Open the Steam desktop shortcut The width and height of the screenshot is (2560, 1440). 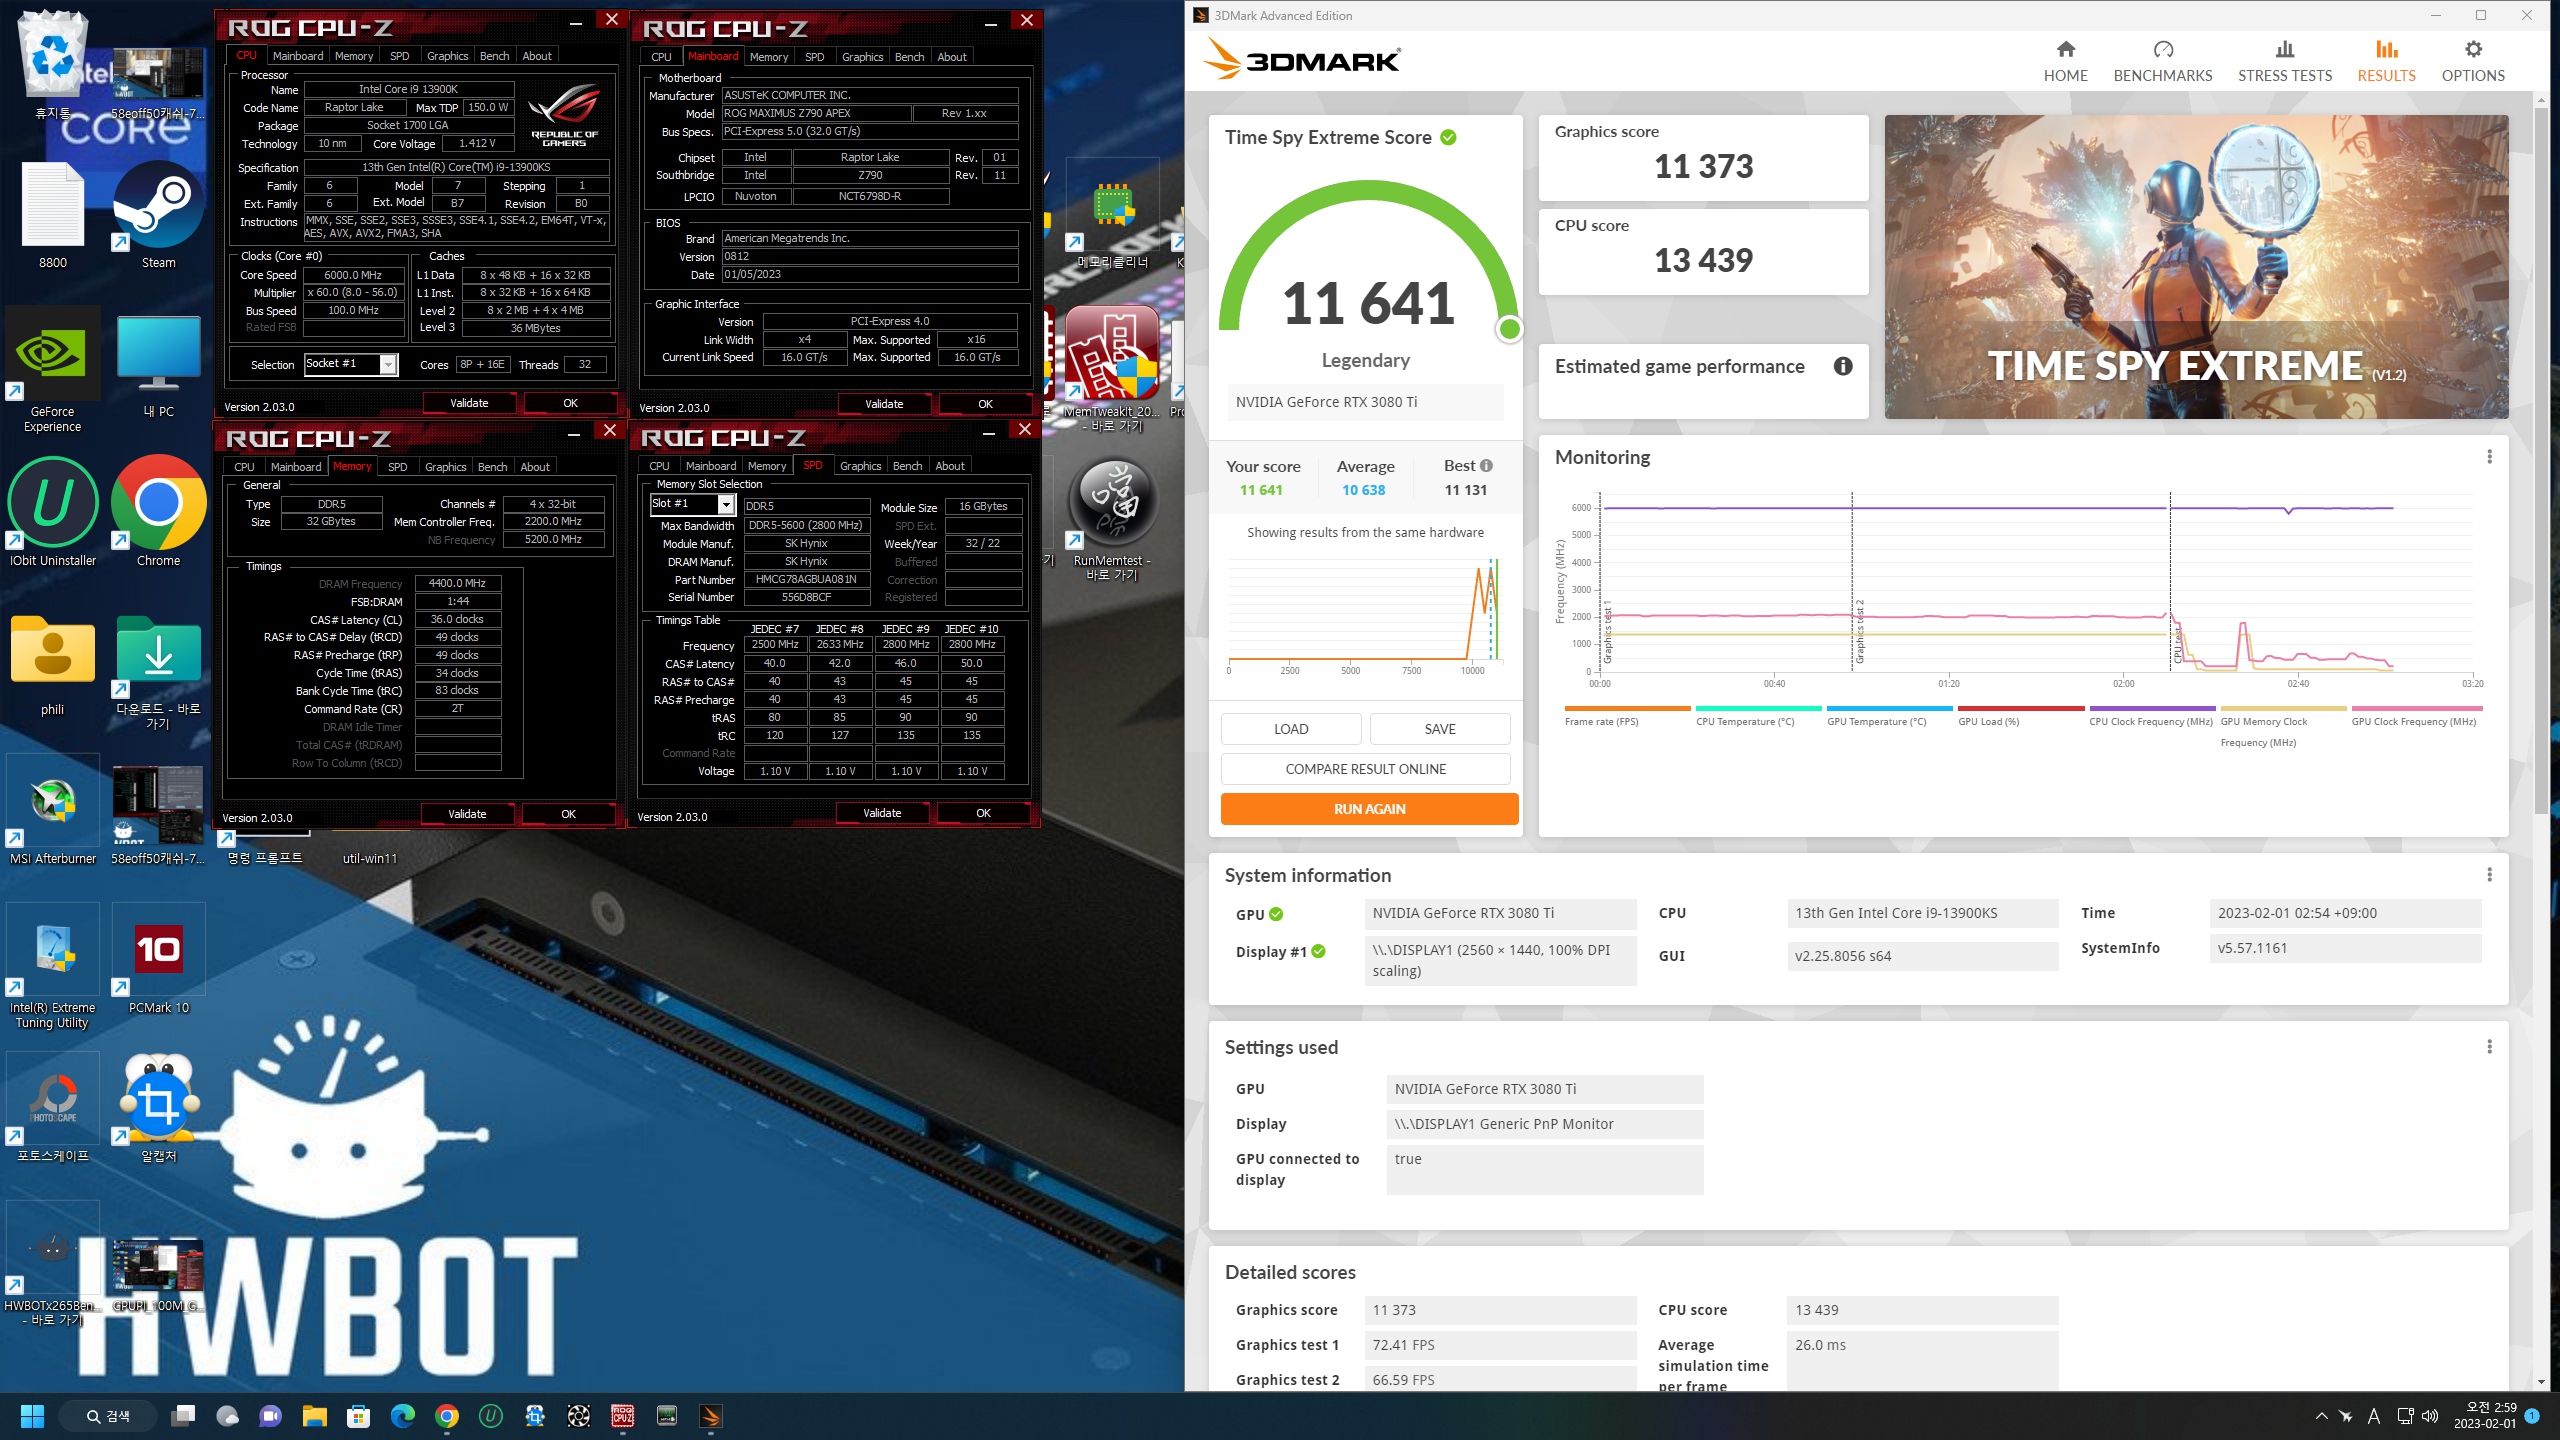(158, 215)
